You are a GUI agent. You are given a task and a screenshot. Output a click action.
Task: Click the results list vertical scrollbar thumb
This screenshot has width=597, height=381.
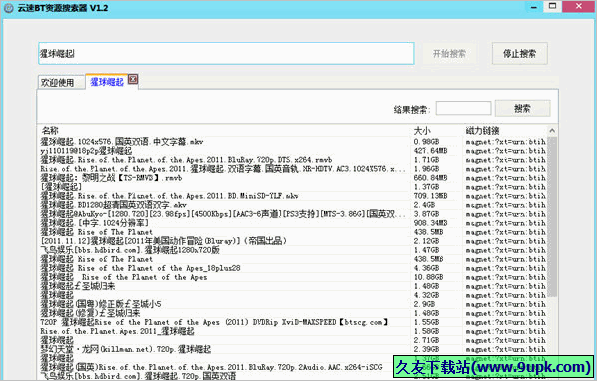click(x=552, y=217)
